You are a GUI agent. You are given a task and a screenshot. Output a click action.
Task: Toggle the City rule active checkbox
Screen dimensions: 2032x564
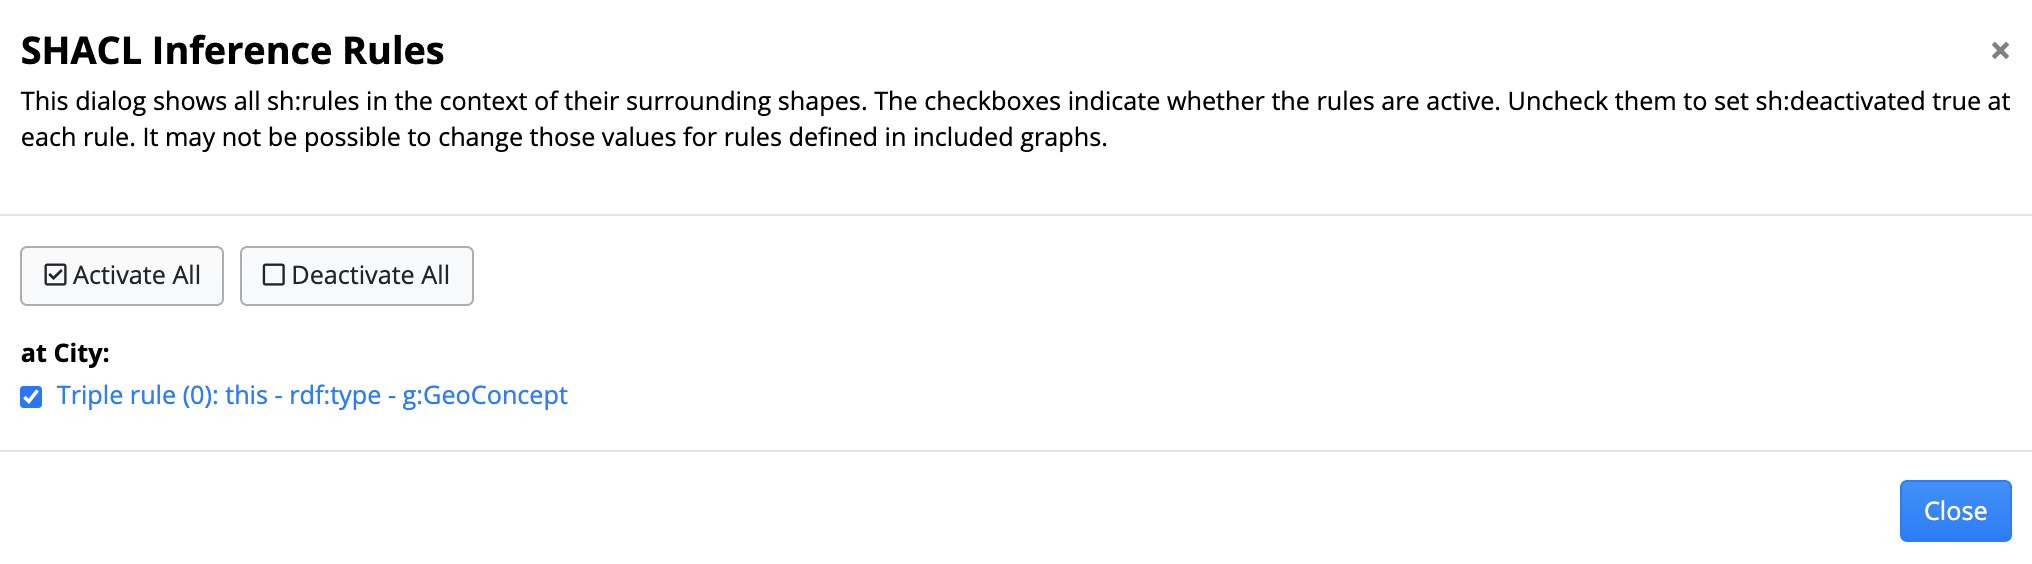(31, 397)
